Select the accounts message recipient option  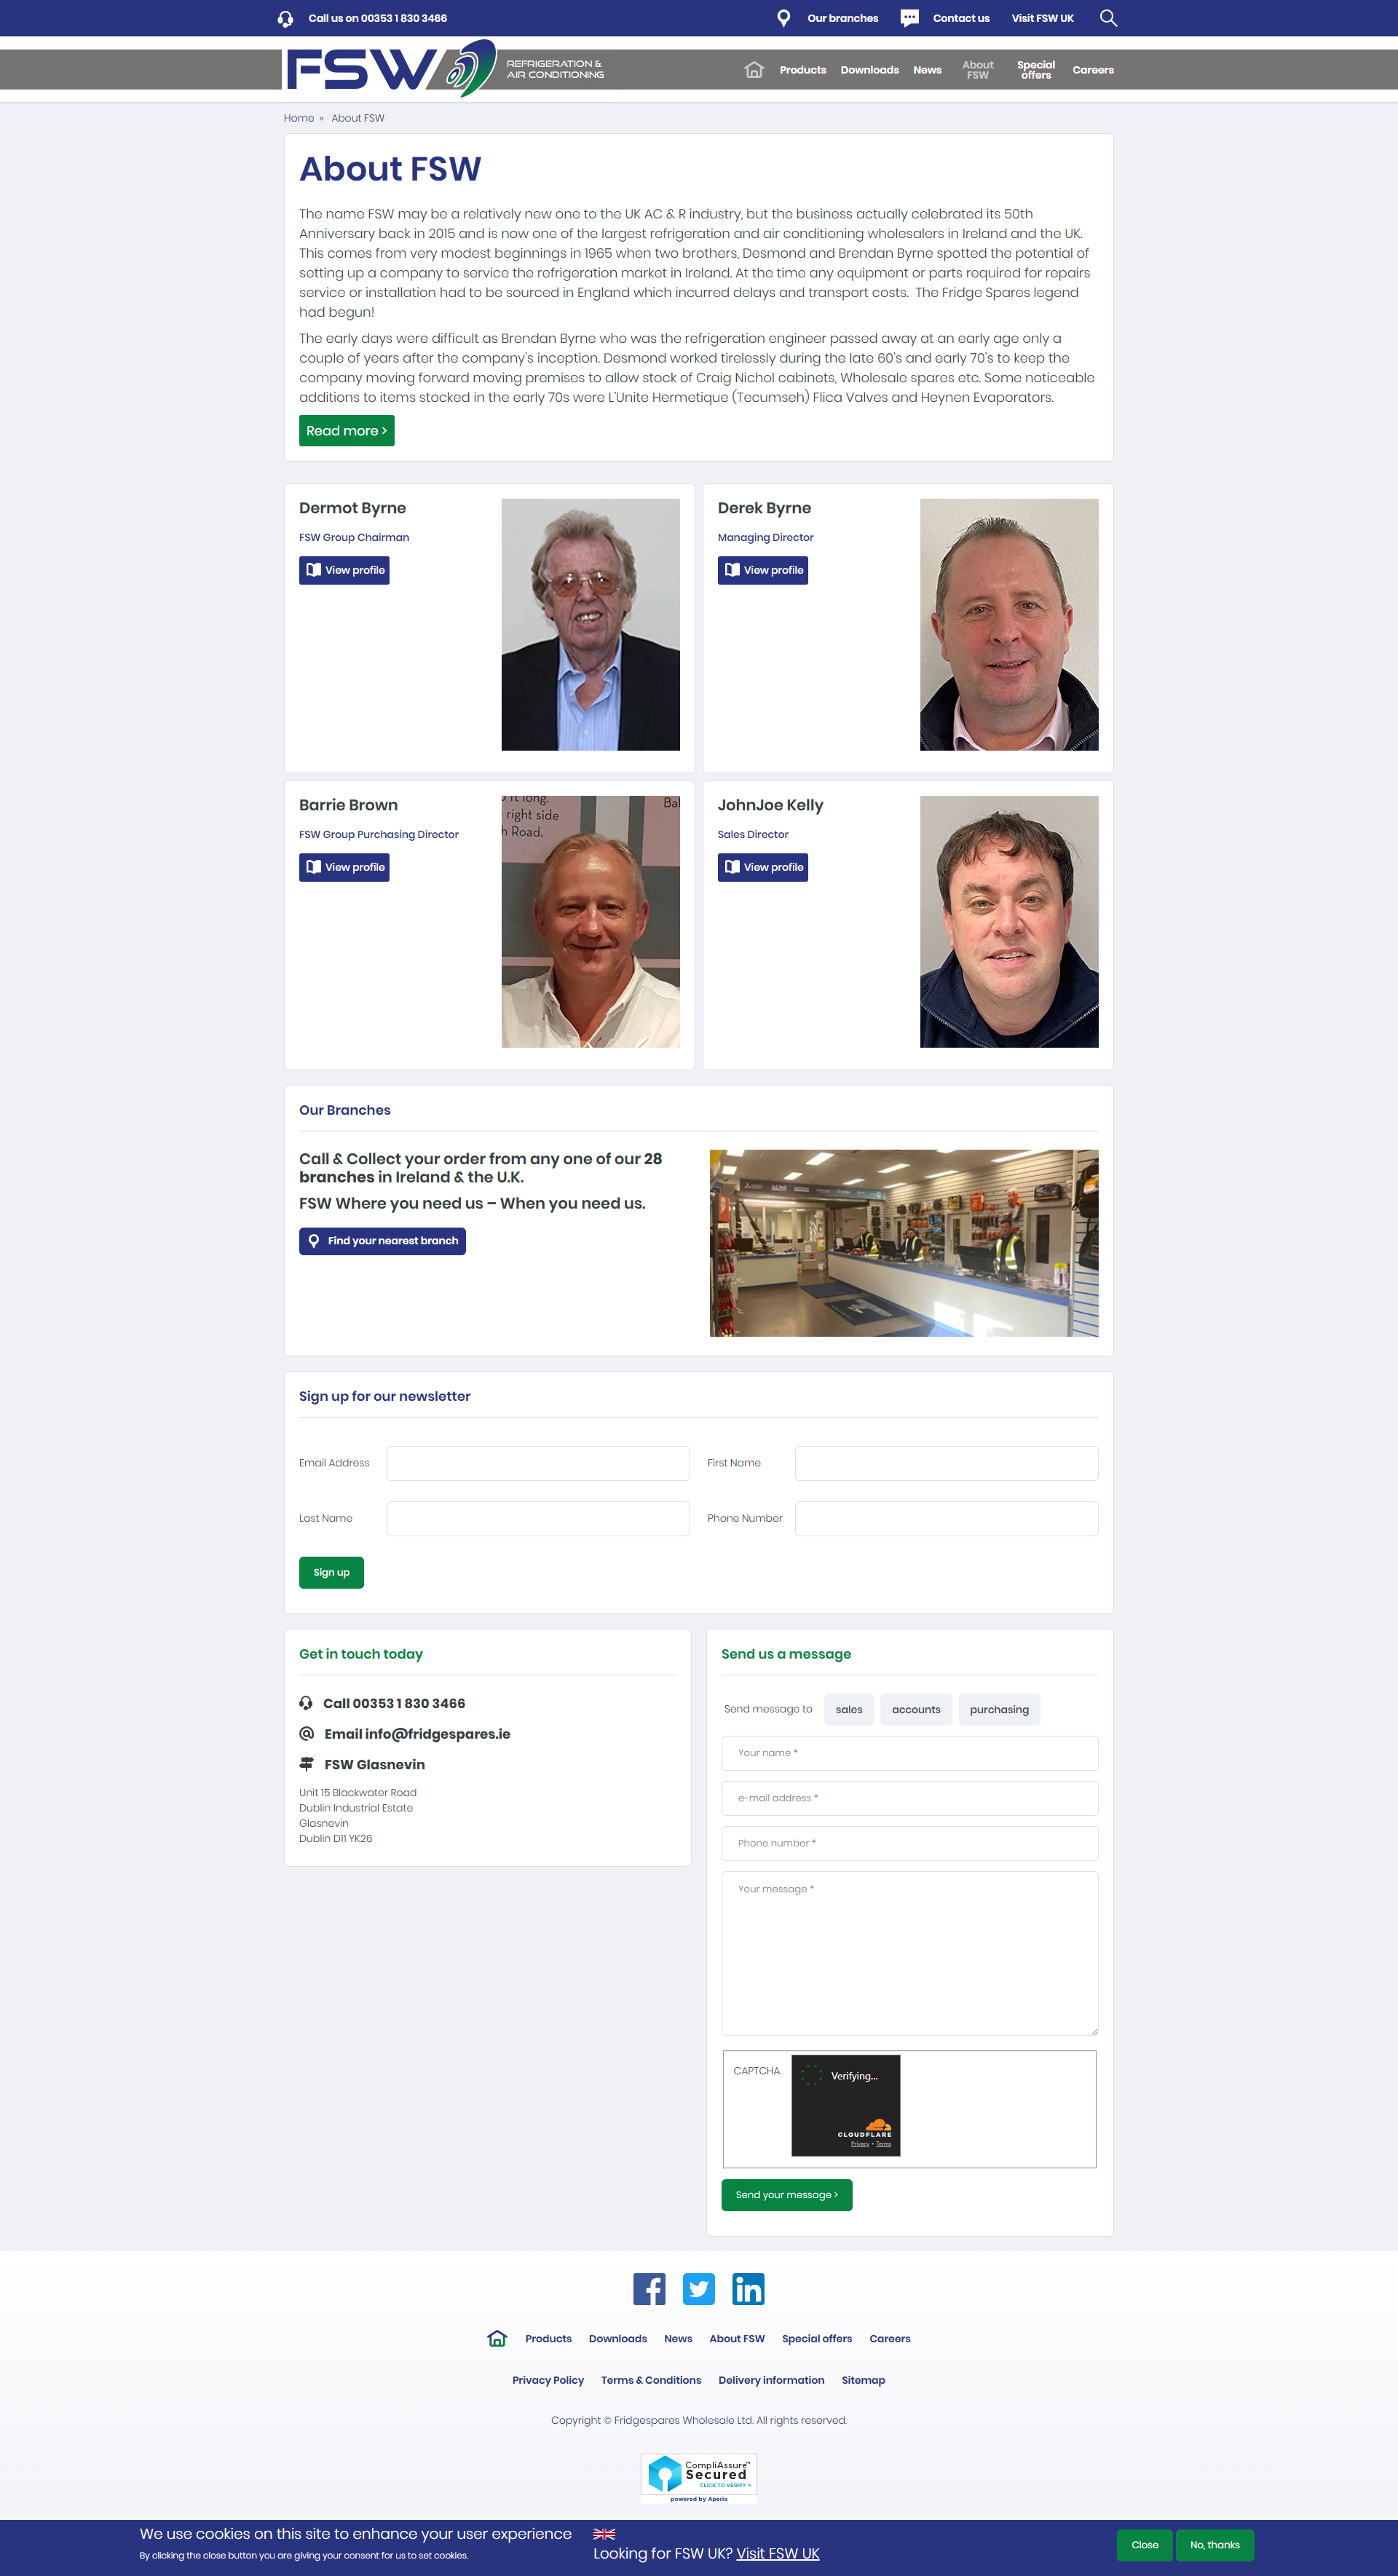tap(916, 1709)
